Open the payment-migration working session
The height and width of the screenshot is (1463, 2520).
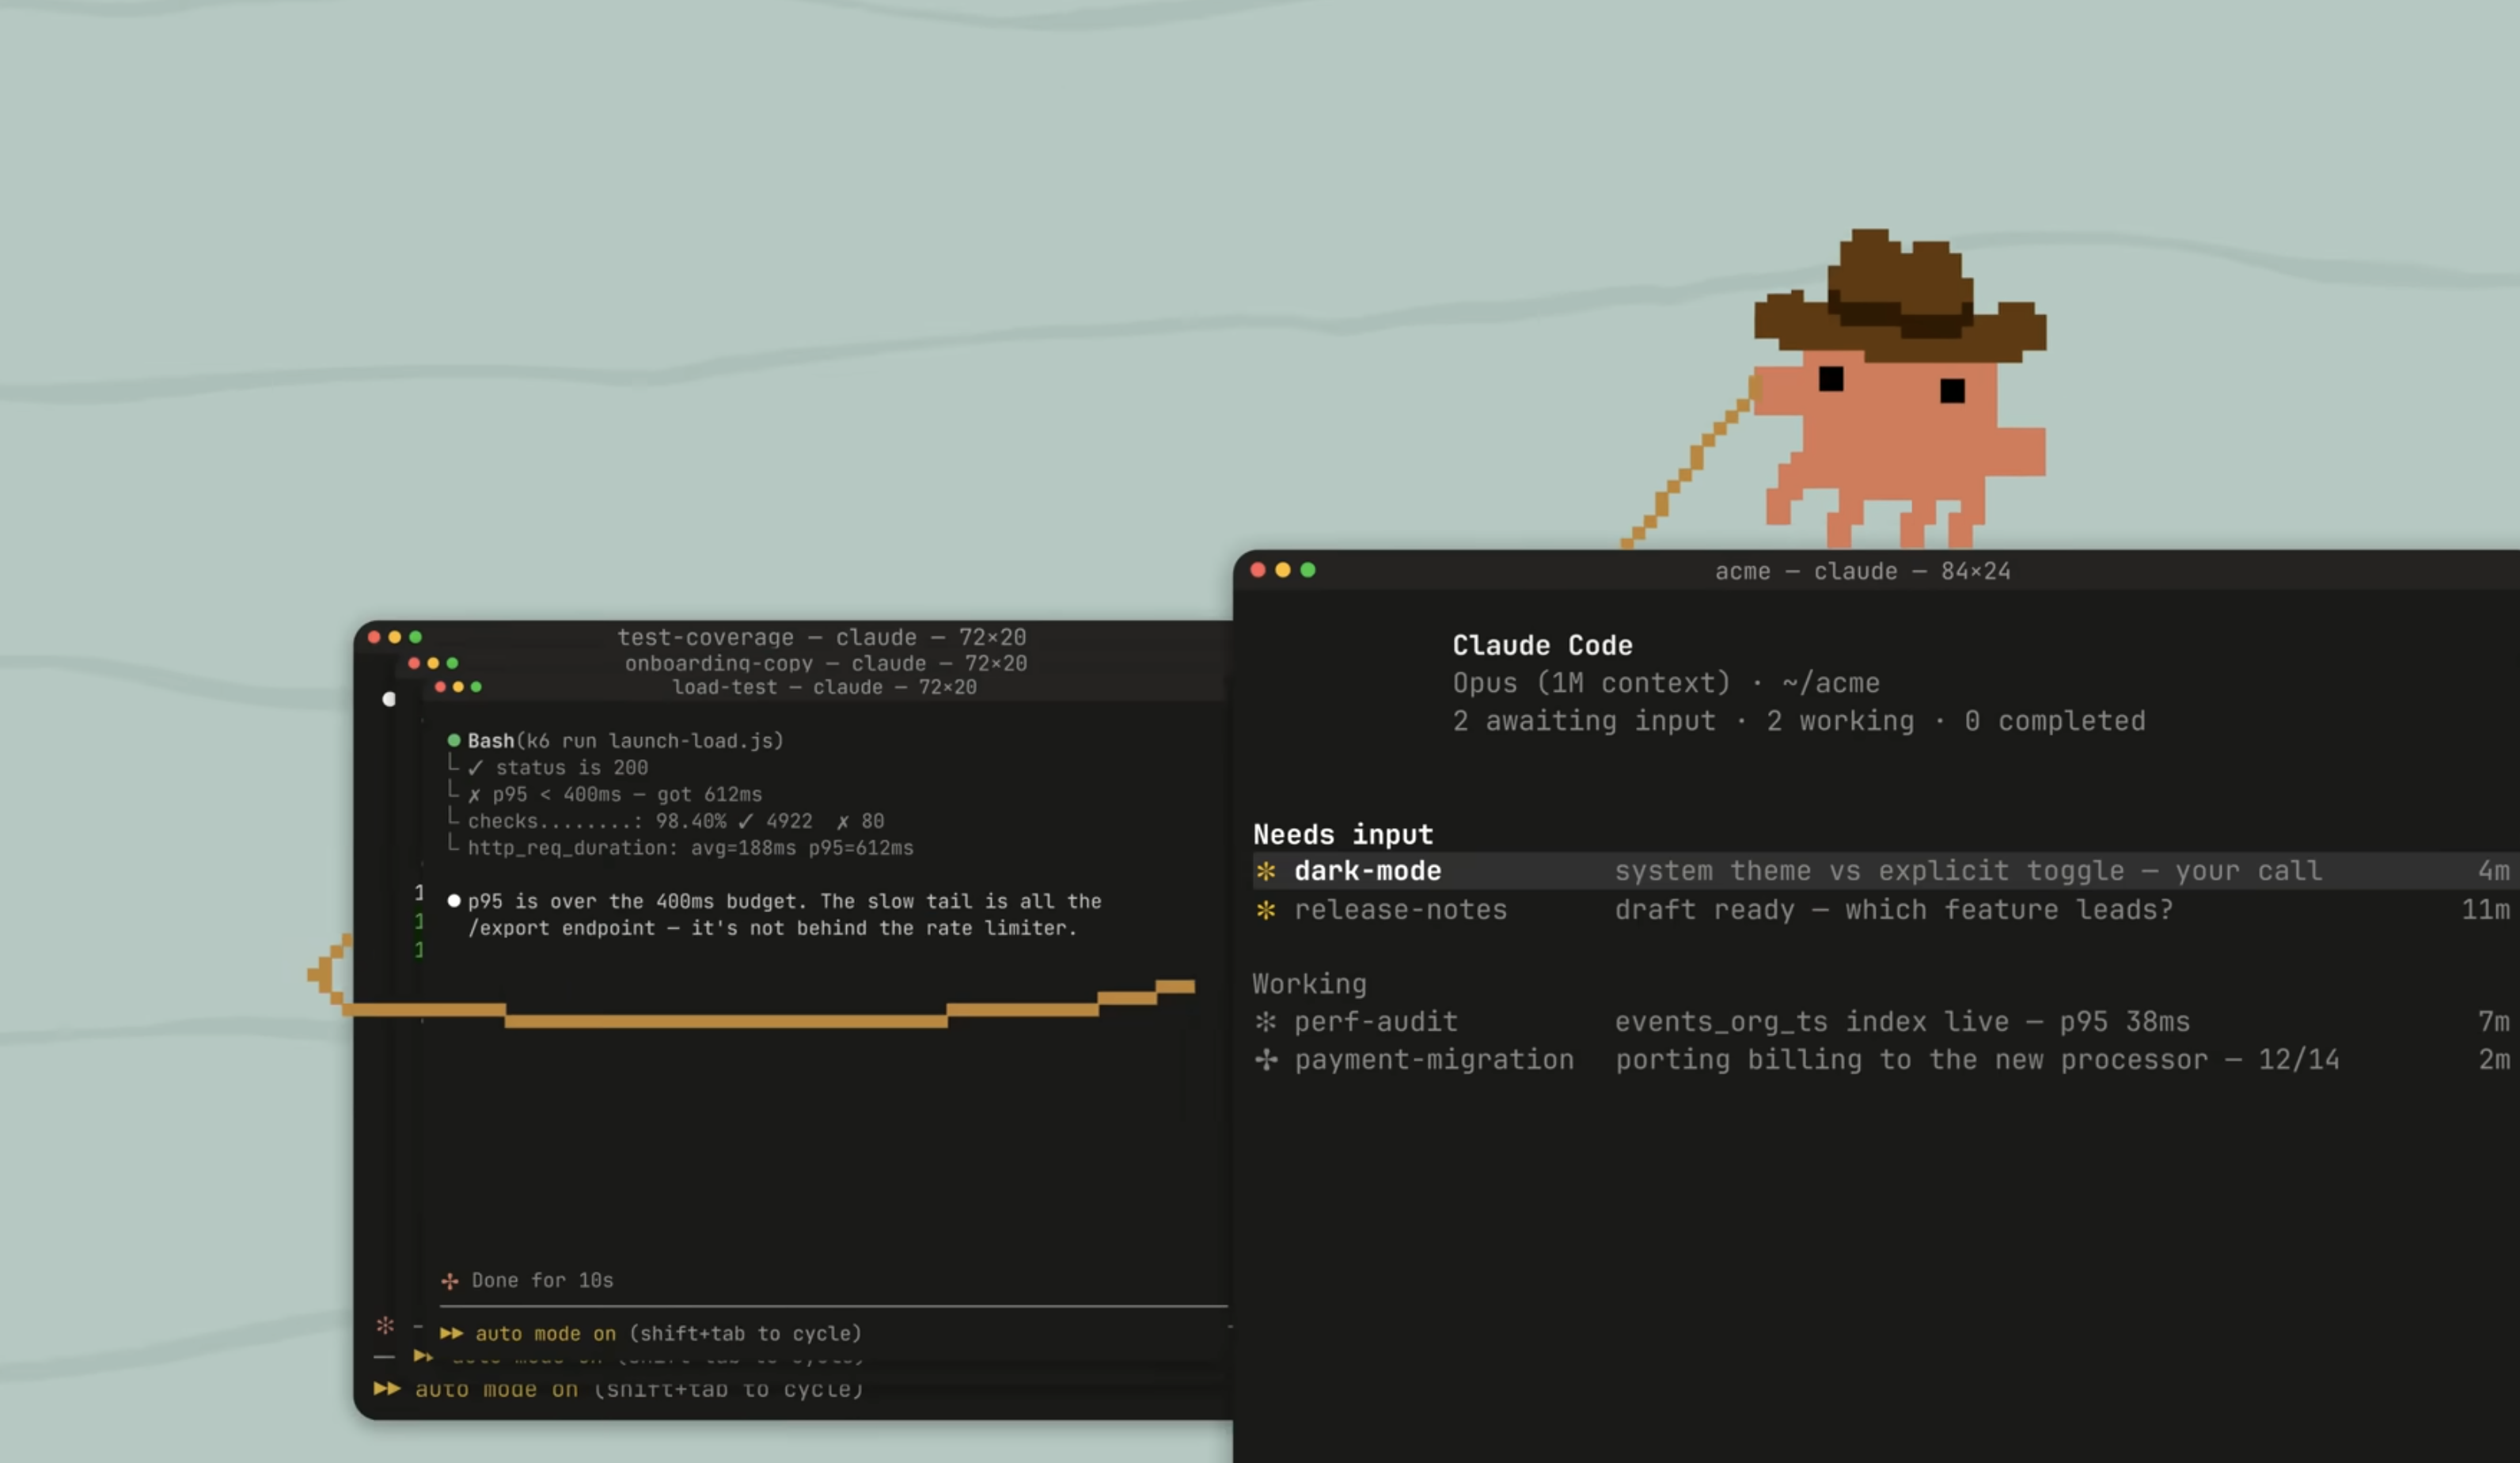pyautogui.click(x=1885, y=1060)
